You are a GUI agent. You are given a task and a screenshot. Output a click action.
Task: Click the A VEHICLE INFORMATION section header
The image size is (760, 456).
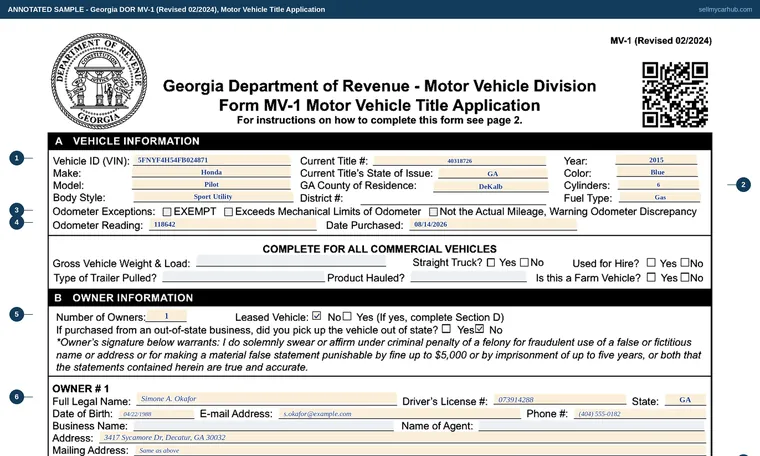pos(380,141)
